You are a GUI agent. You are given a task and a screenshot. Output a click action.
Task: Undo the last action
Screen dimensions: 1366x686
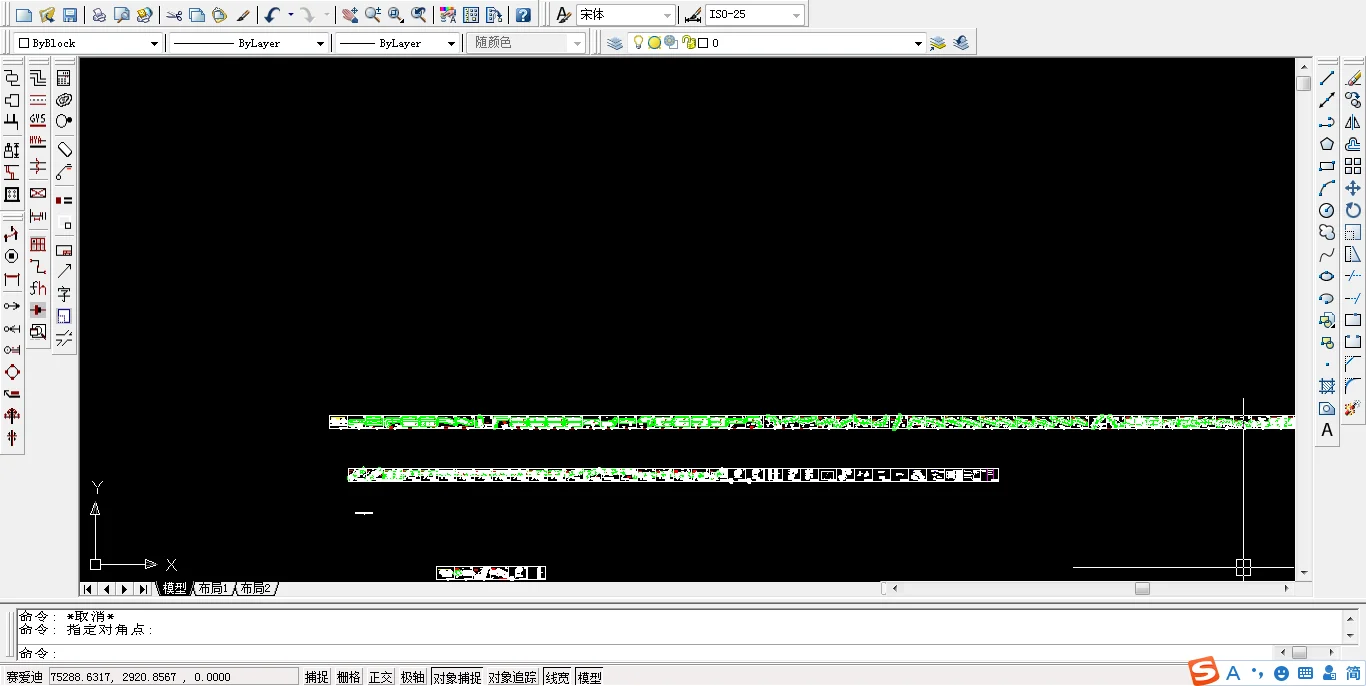272,15
